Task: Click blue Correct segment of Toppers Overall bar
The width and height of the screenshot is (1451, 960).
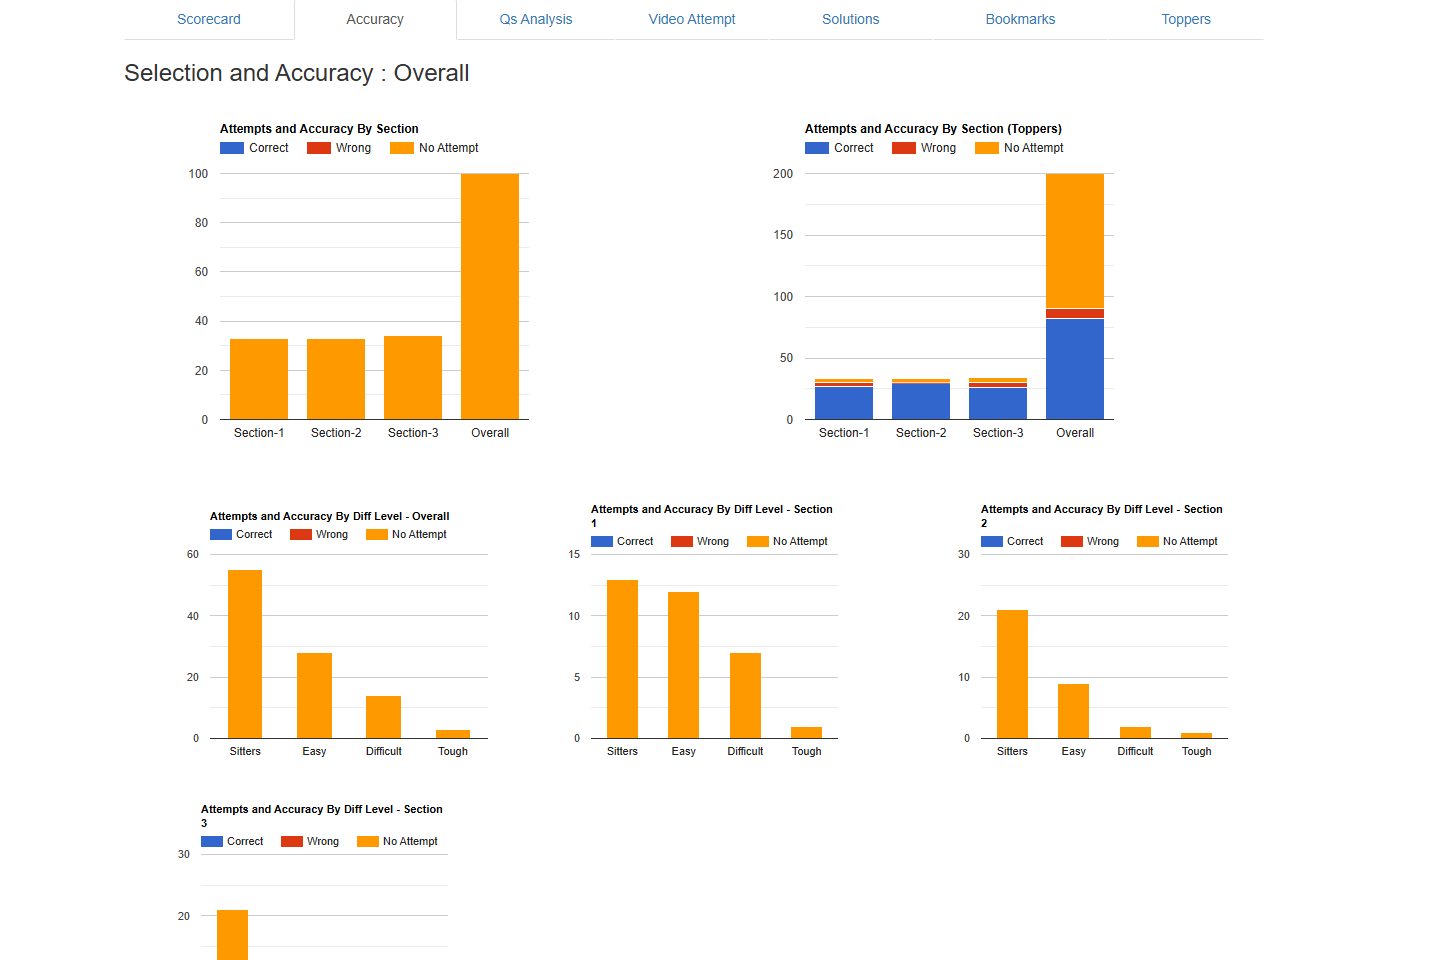Action: [x=1075, y=368]
